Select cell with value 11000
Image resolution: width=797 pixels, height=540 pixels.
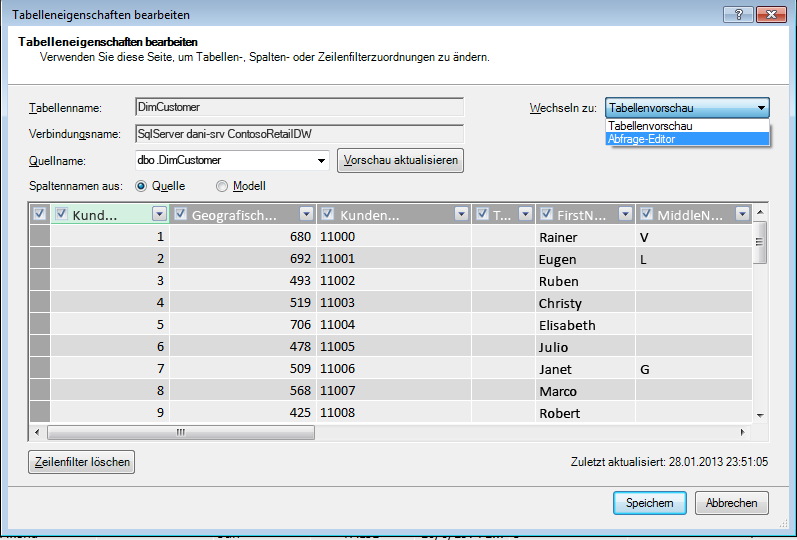pos(394,236)
